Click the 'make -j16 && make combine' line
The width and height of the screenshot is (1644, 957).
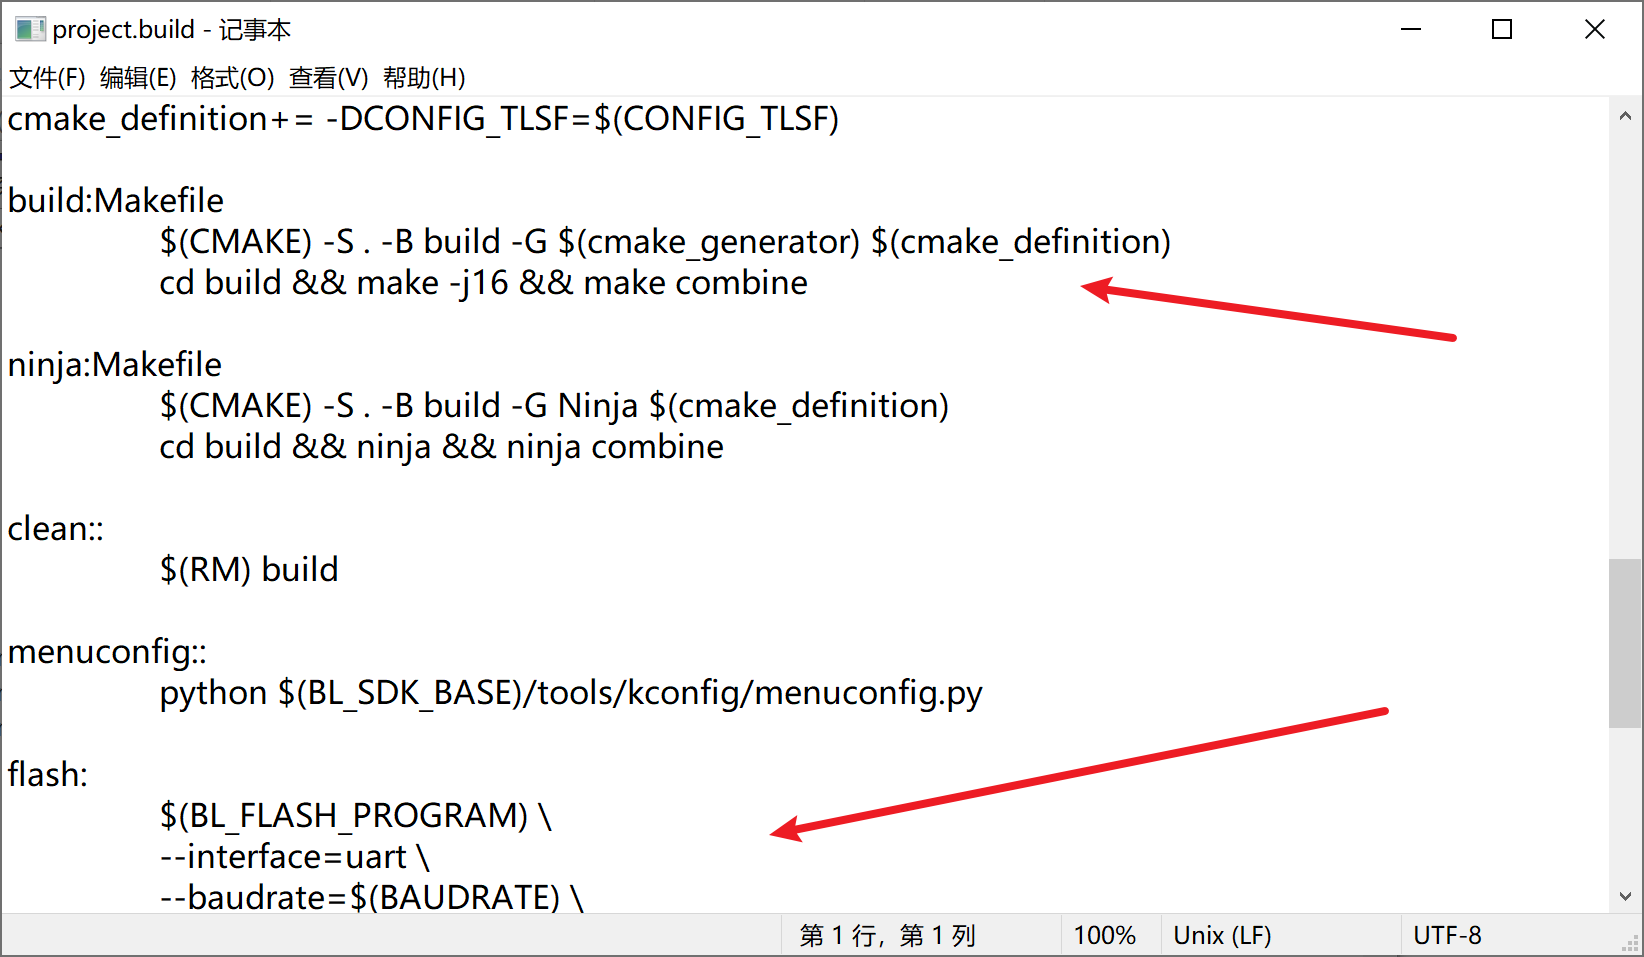(x=483, y=283)
